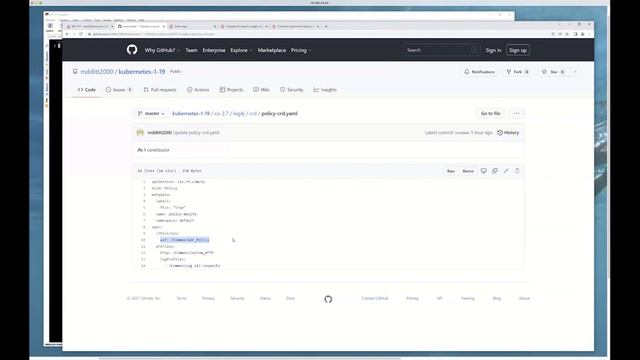This screenshot has width=640, height=360.
Task: Click the trash delete file icon
Action: 517,171
